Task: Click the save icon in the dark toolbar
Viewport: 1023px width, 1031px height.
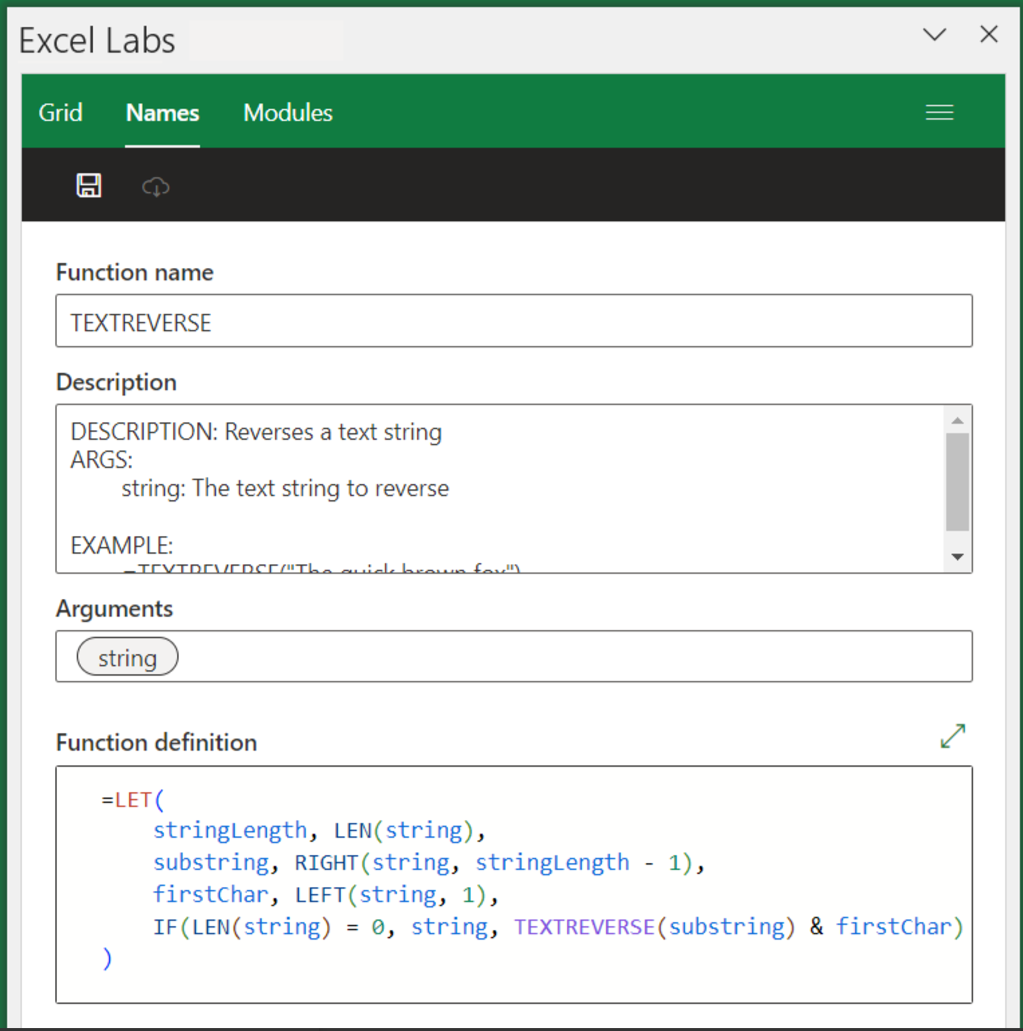Action: [89, 185]
